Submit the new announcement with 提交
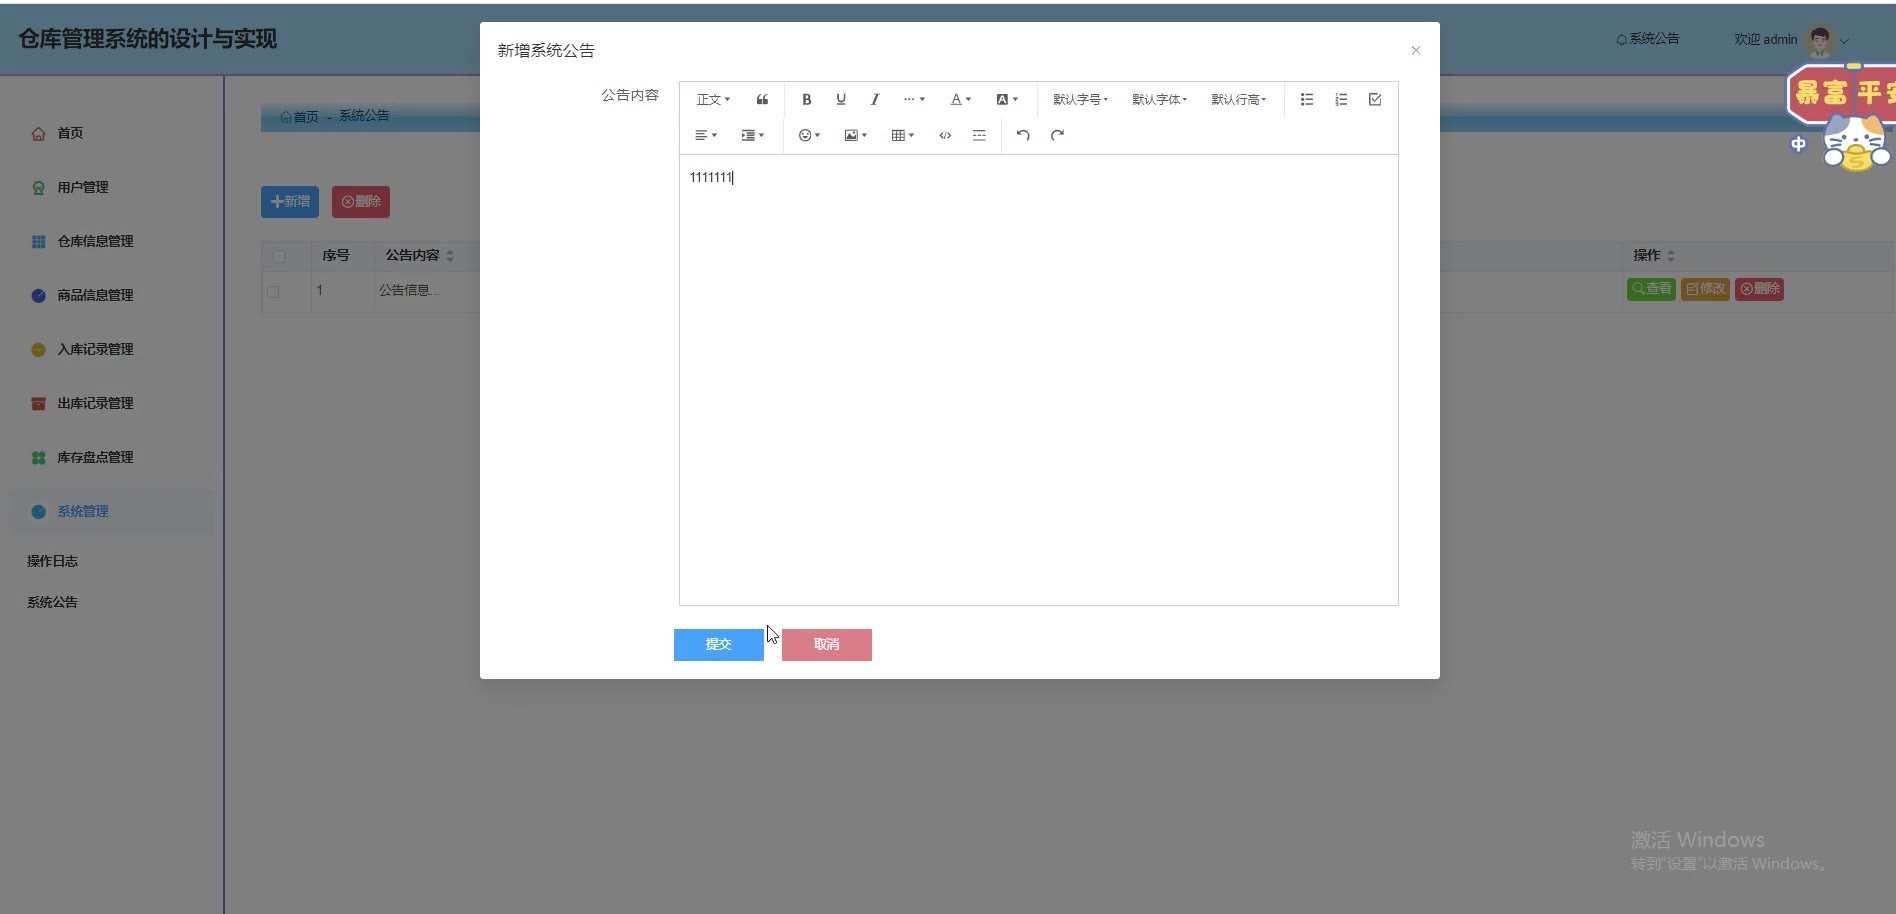Screen dimensions: 1896x914 [x=719, y=645]
